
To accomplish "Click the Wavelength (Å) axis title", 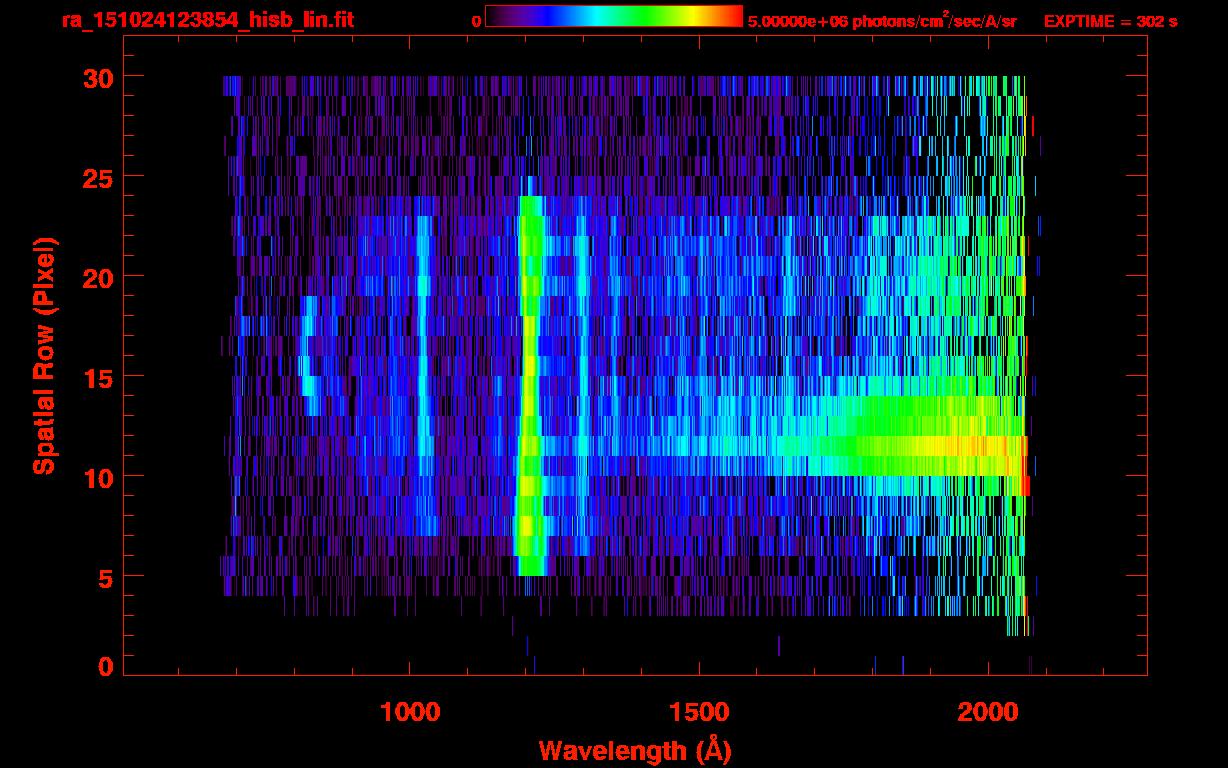I will tap(635, 750).
